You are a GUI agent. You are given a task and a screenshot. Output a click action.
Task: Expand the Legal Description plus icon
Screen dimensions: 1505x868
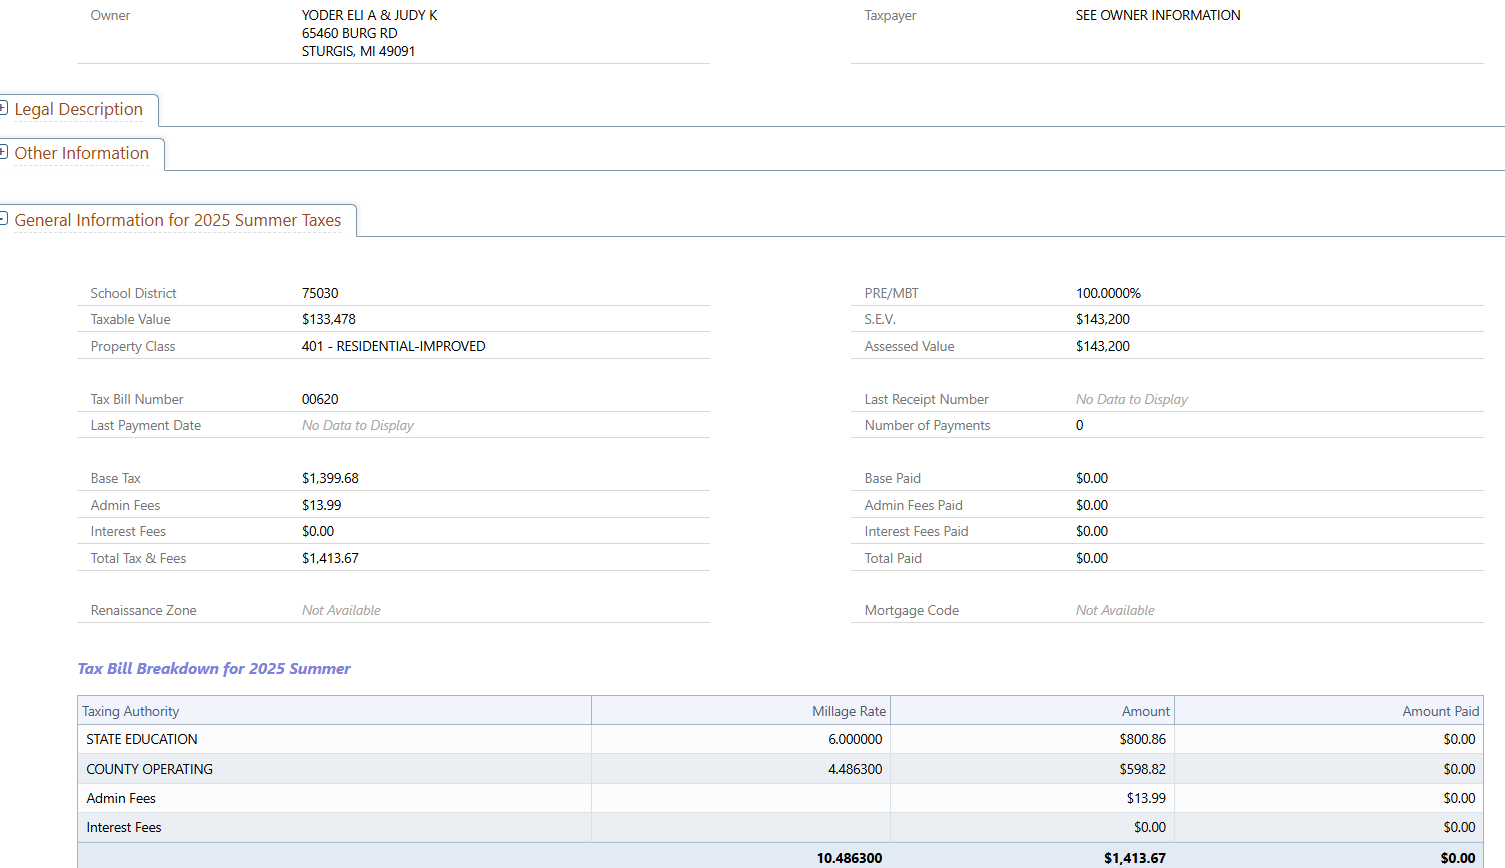[4, 108]
